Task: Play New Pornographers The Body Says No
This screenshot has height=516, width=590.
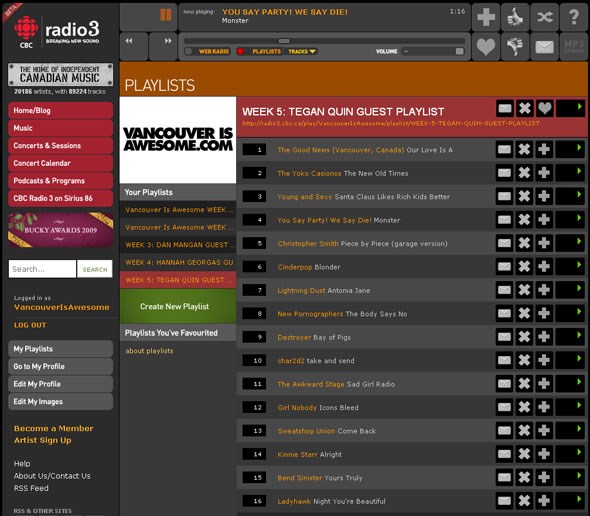Action: coord(570,313)
